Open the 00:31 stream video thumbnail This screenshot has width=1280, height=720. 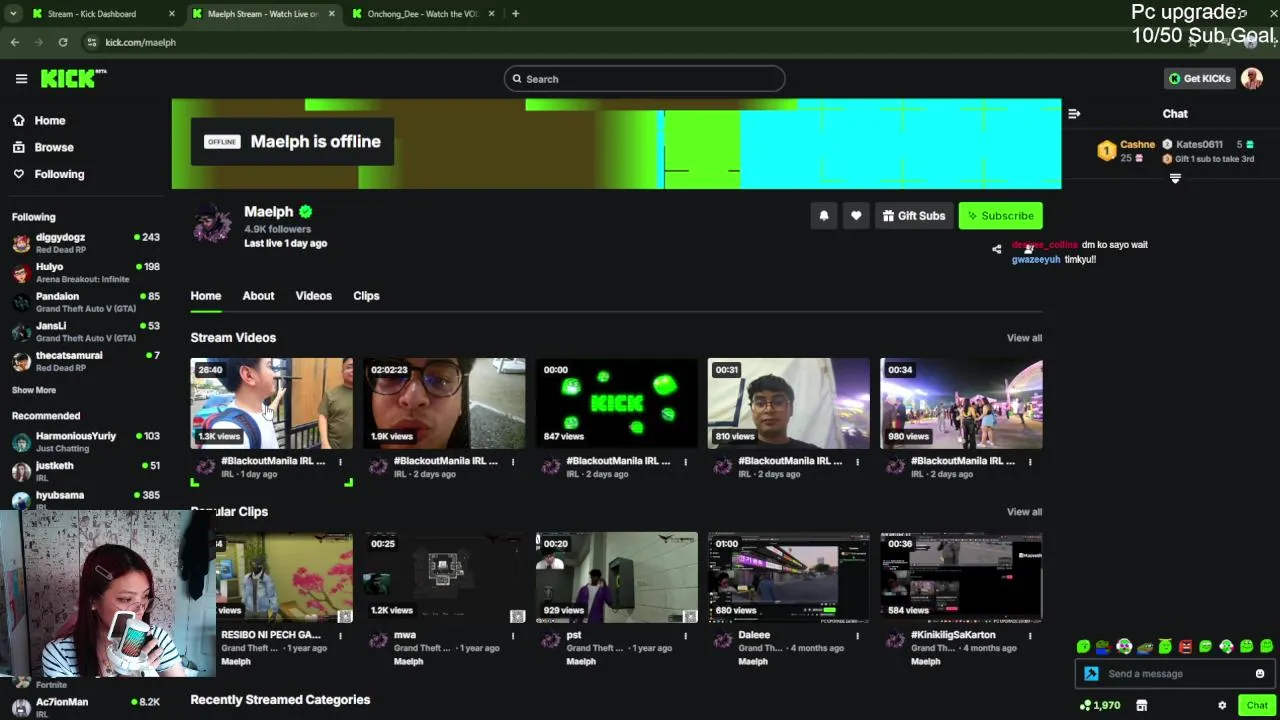789,403
